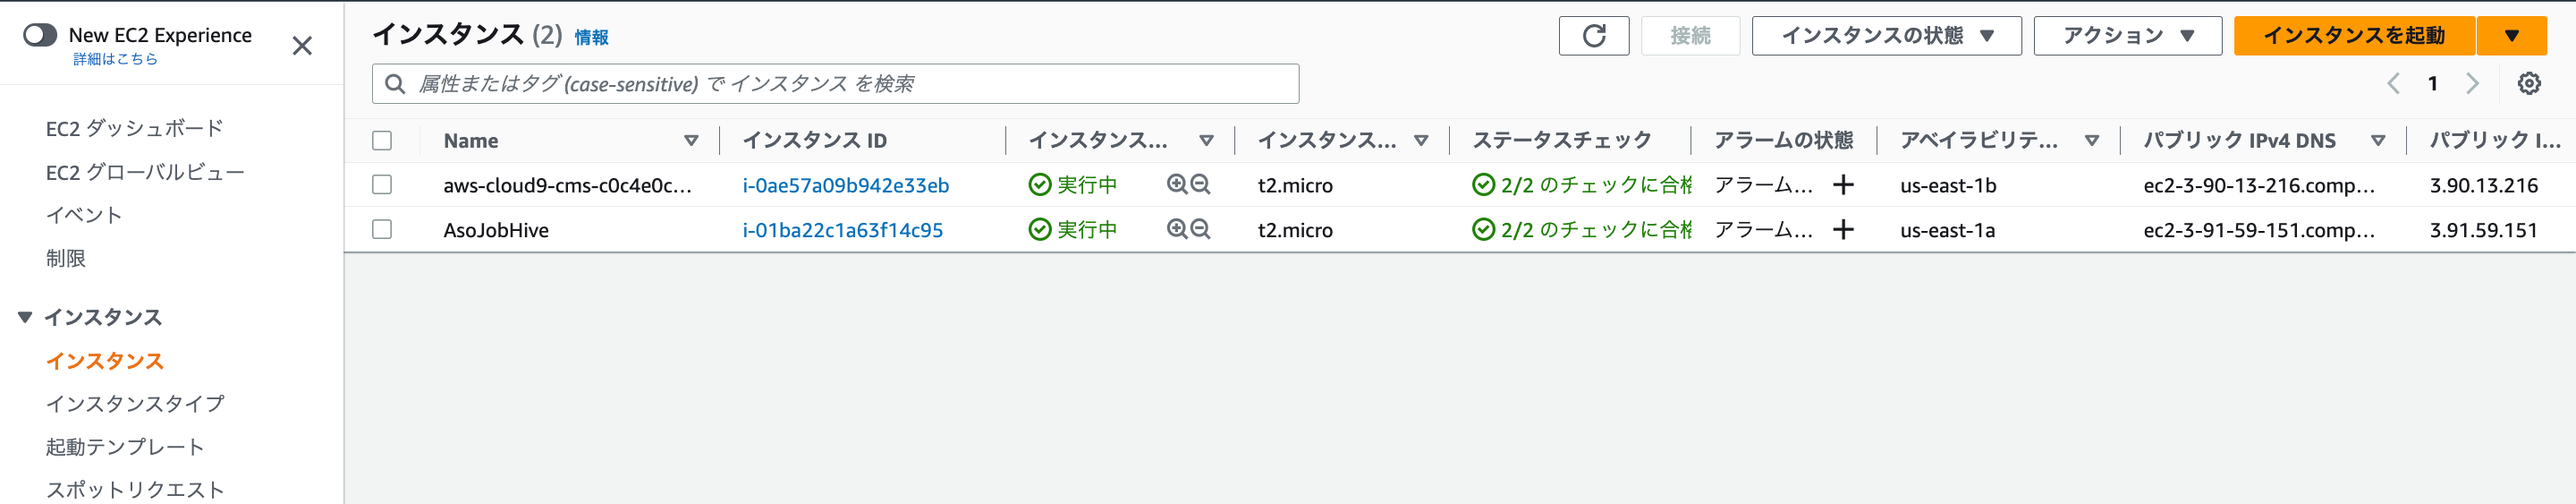Expand launch instance split-button arrow
2576x504 pixels.
2511,36
